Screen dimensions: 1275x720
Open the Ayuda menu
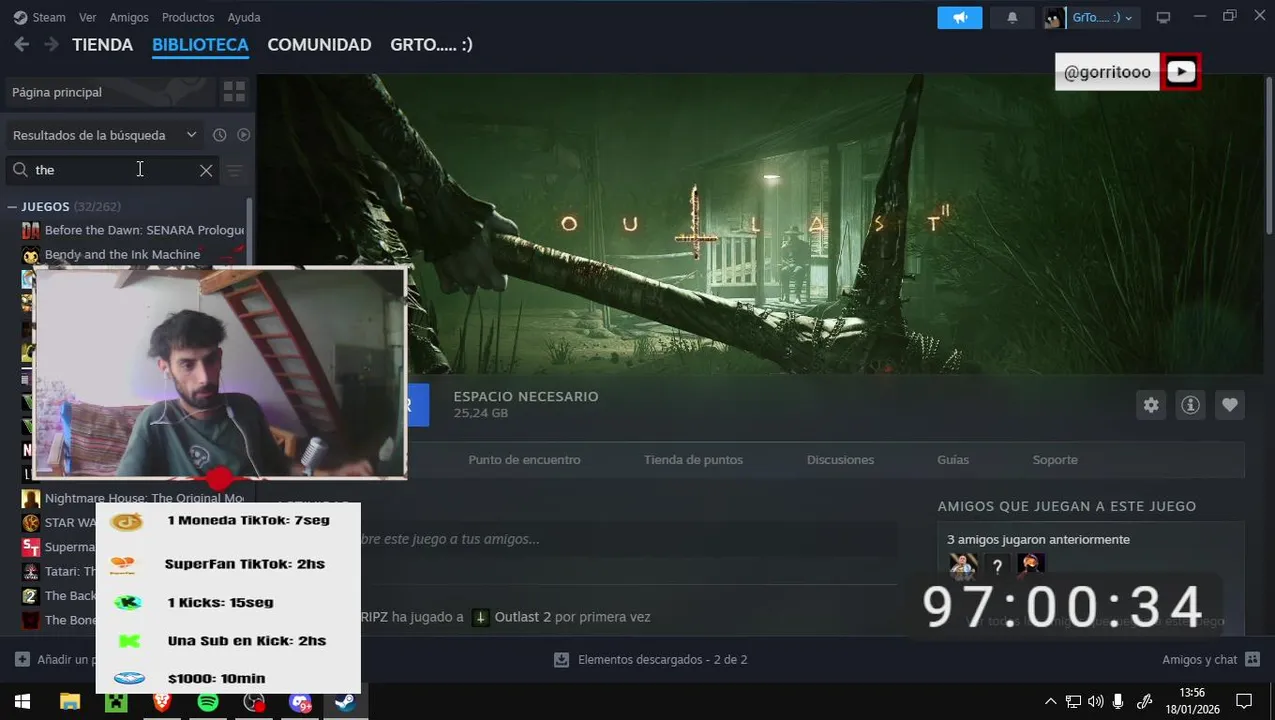pyautogui.click(x=244, y=17)
